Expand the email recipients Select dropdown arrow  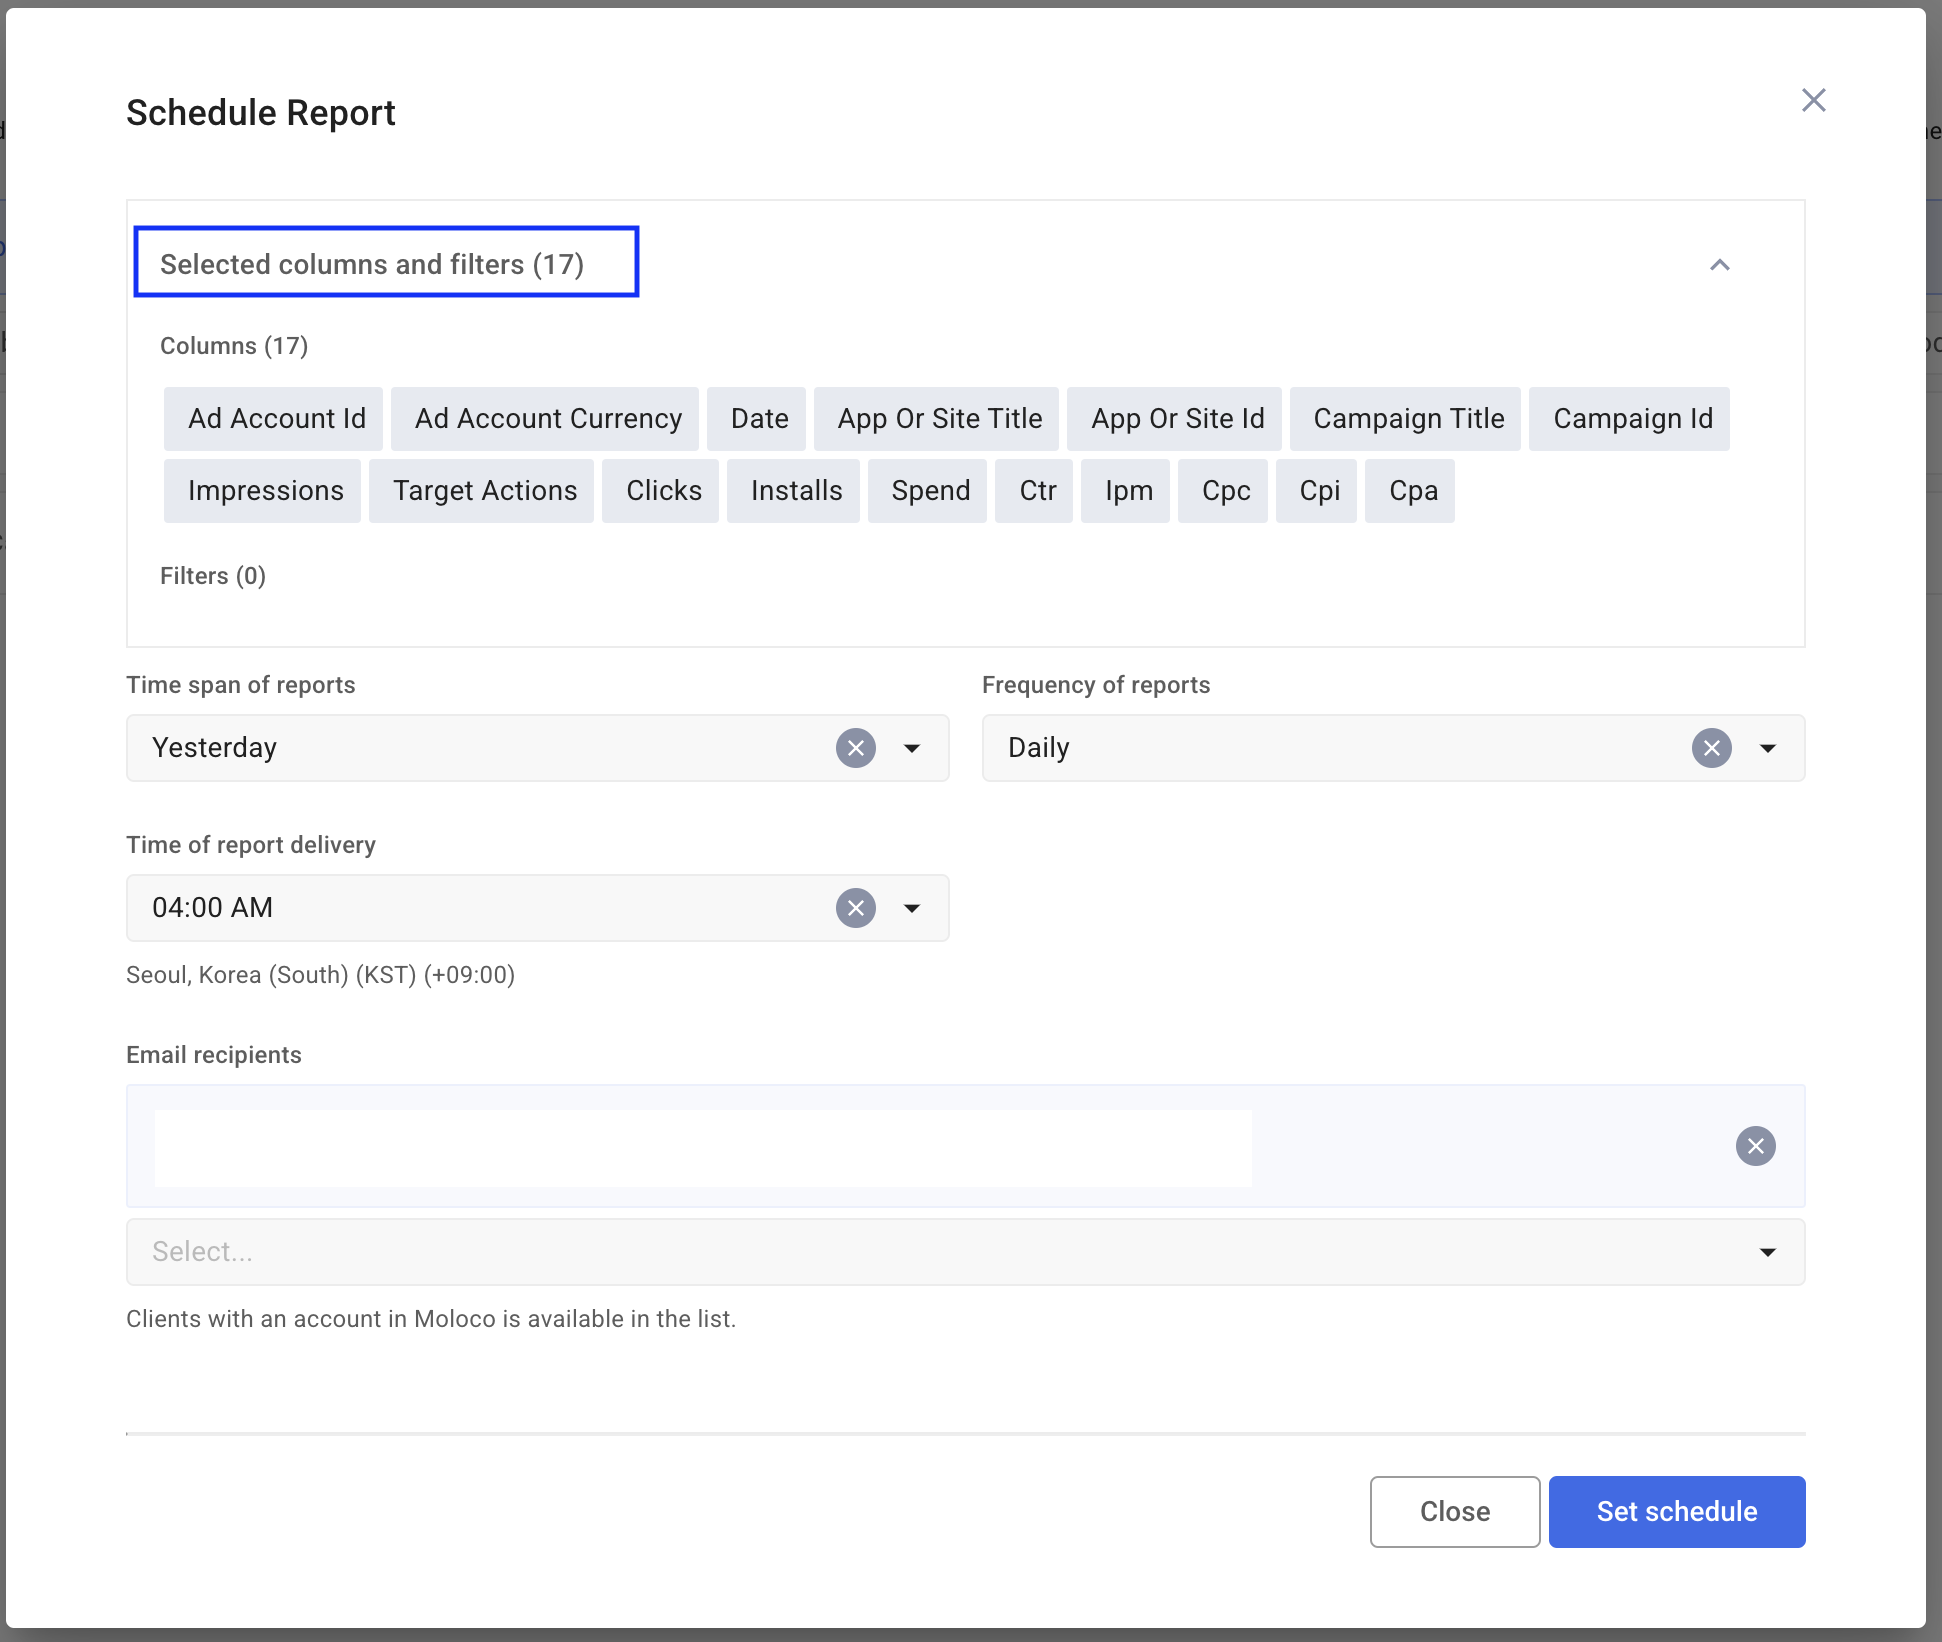point(1767,1252)
